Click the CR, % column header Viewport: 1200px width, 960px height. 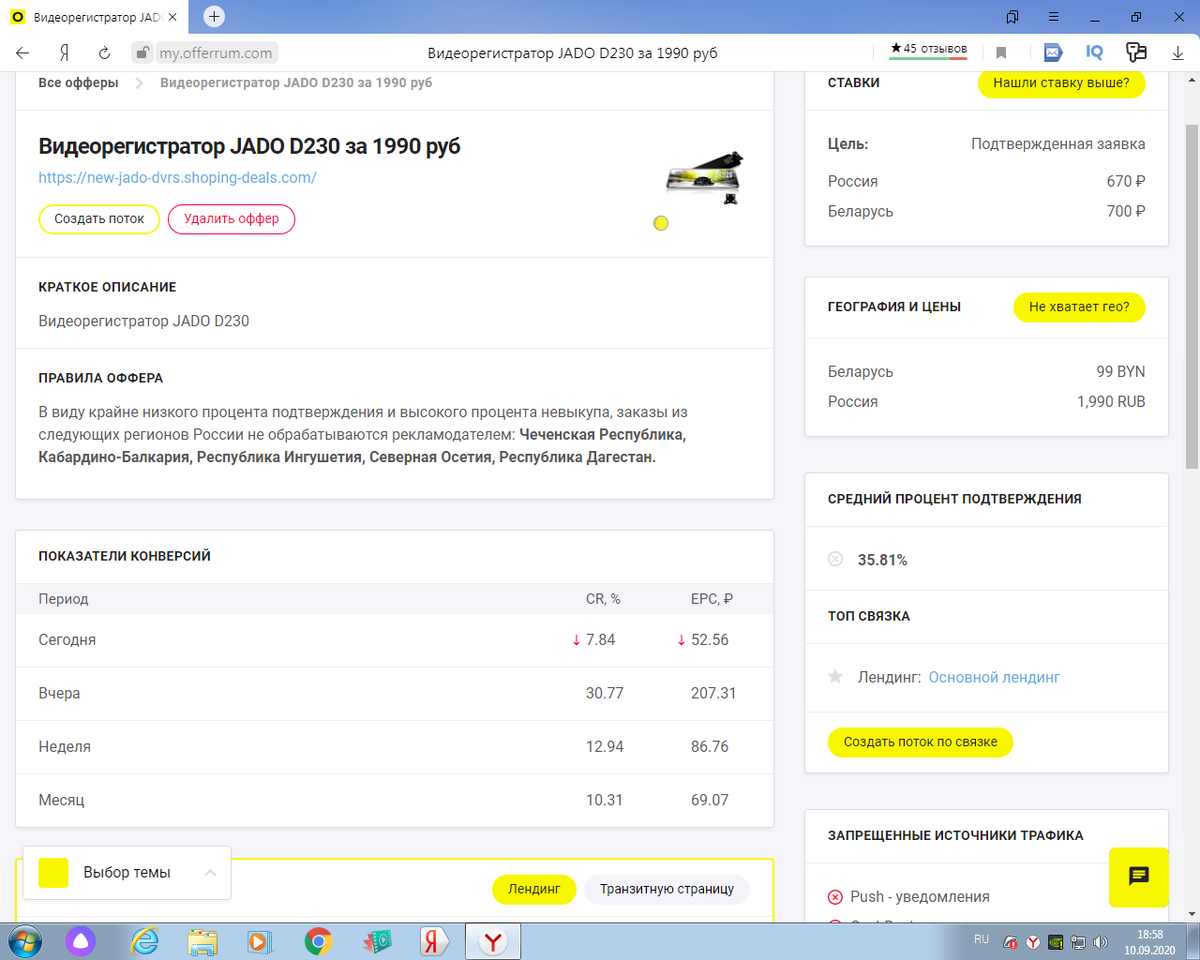click(603, 599)
